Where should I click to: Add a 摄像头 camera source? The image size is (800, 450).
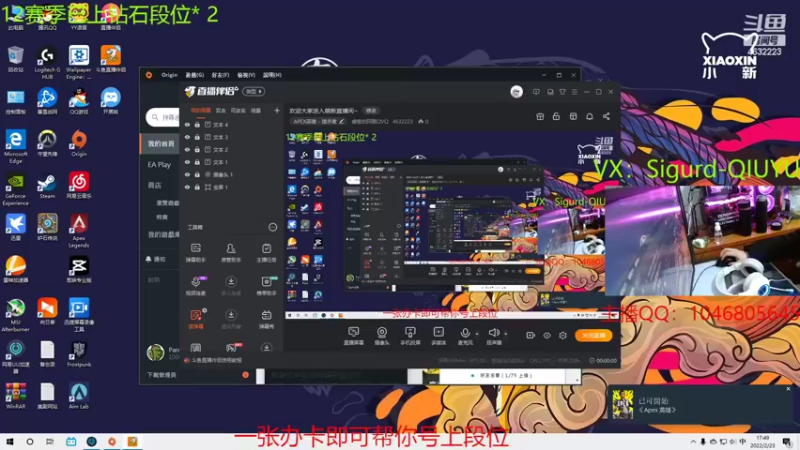point(382,336)
